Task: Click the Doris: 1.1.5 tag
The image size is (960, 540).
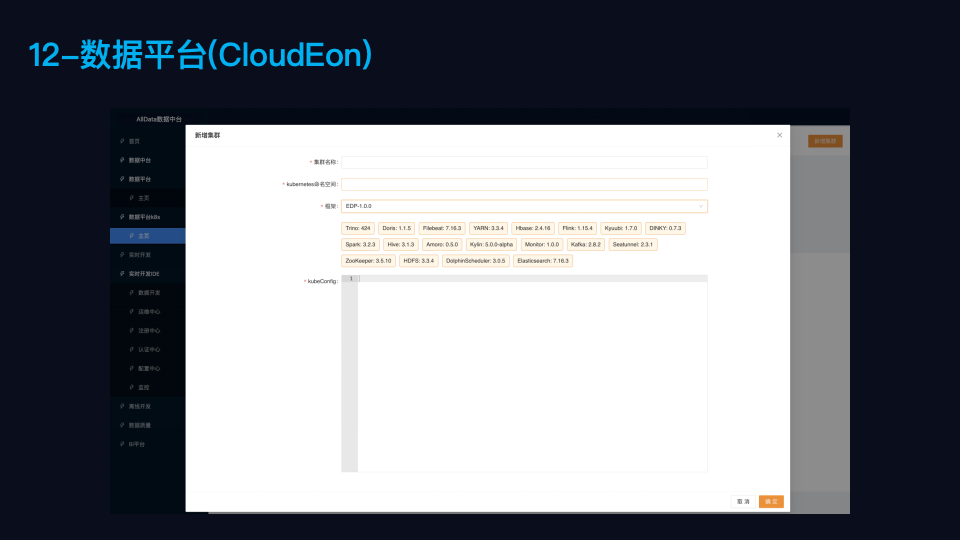Action: [x=397, y=228]
